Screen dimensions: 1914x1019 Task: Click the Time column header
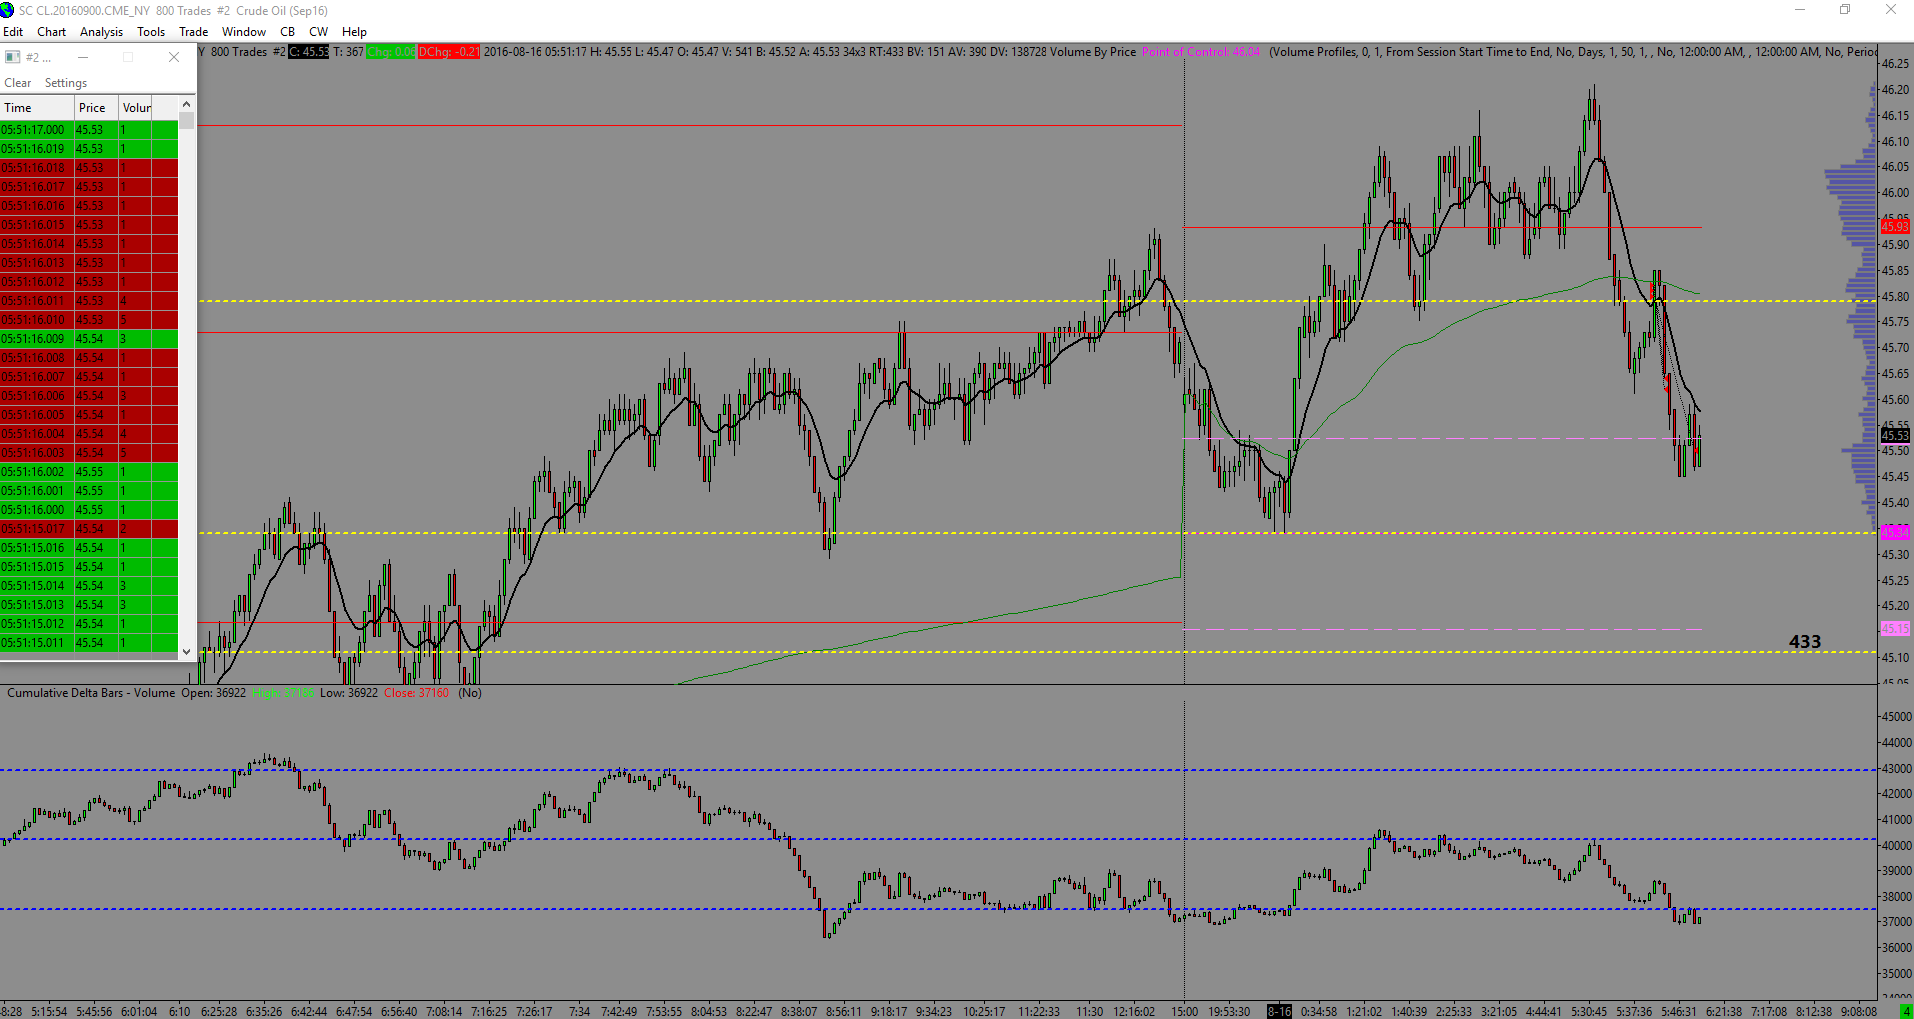pyautogui.click(x=37, y=108)
